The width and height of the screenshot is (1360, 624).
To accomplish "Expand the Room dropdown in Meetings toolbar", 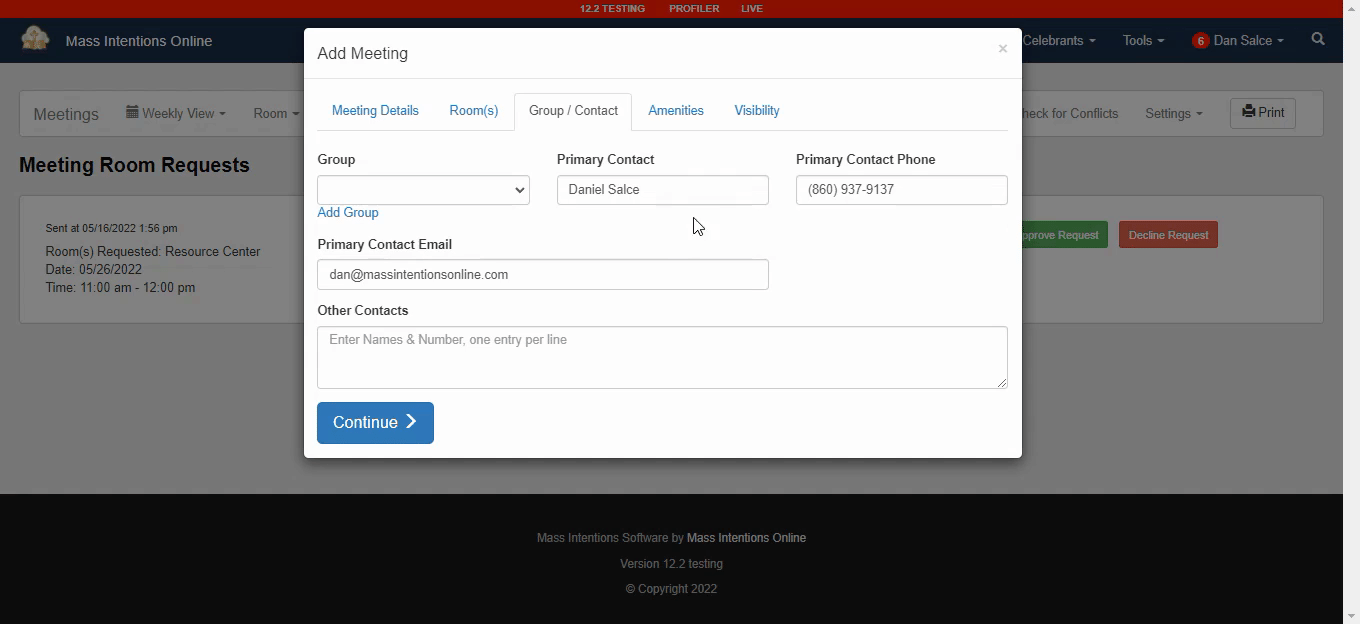I will [x=276, y=113].
